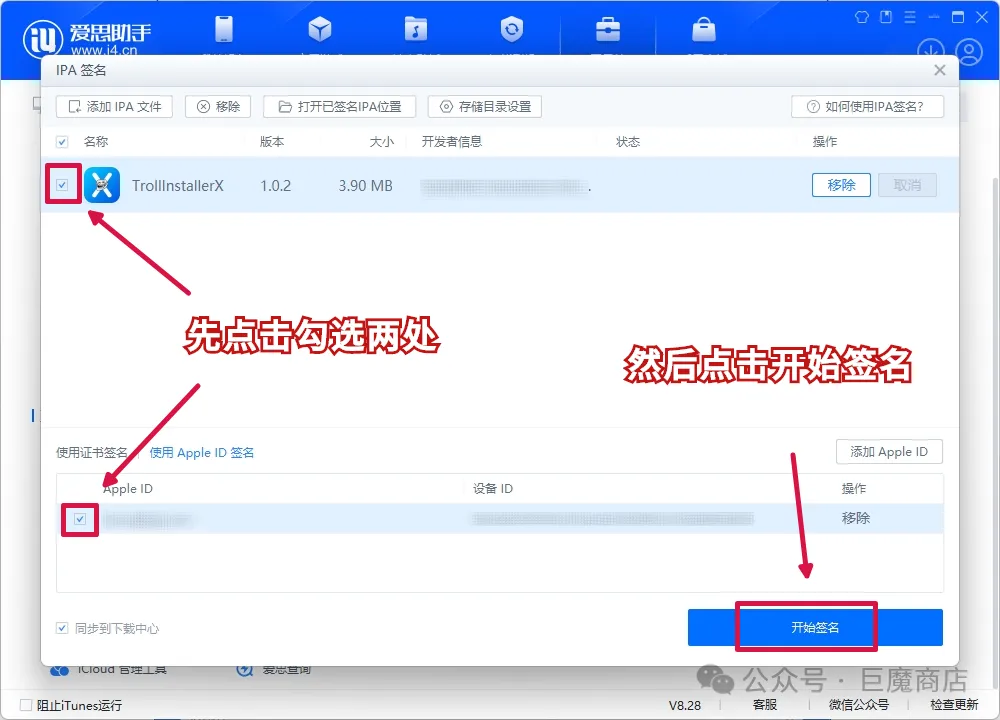Open the store shopping bag icon
1000x720 pixels.
pos(704,29)
